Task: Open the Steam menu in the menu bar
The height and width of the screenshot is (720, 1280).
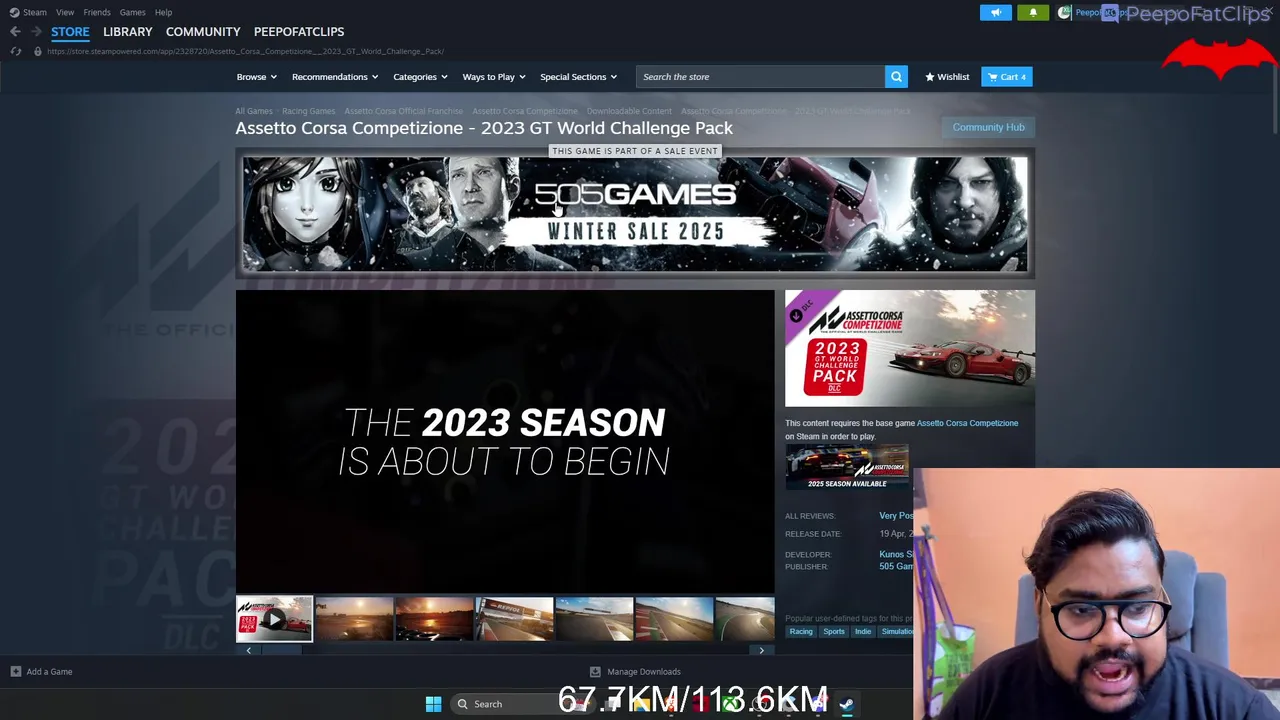Action: [28, 12]
